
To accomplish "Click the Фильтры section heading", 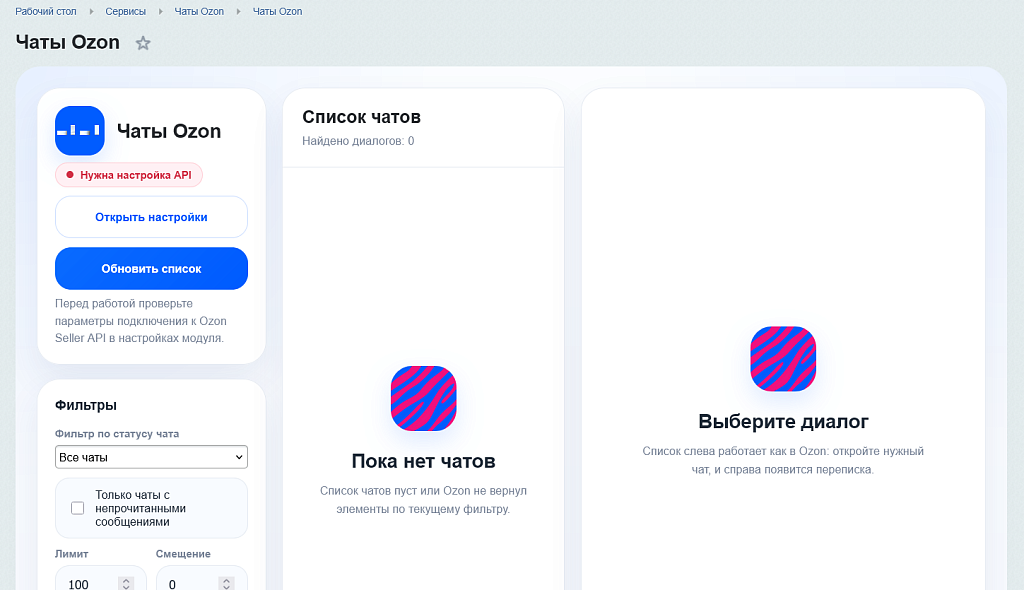I will click(86, 405).
